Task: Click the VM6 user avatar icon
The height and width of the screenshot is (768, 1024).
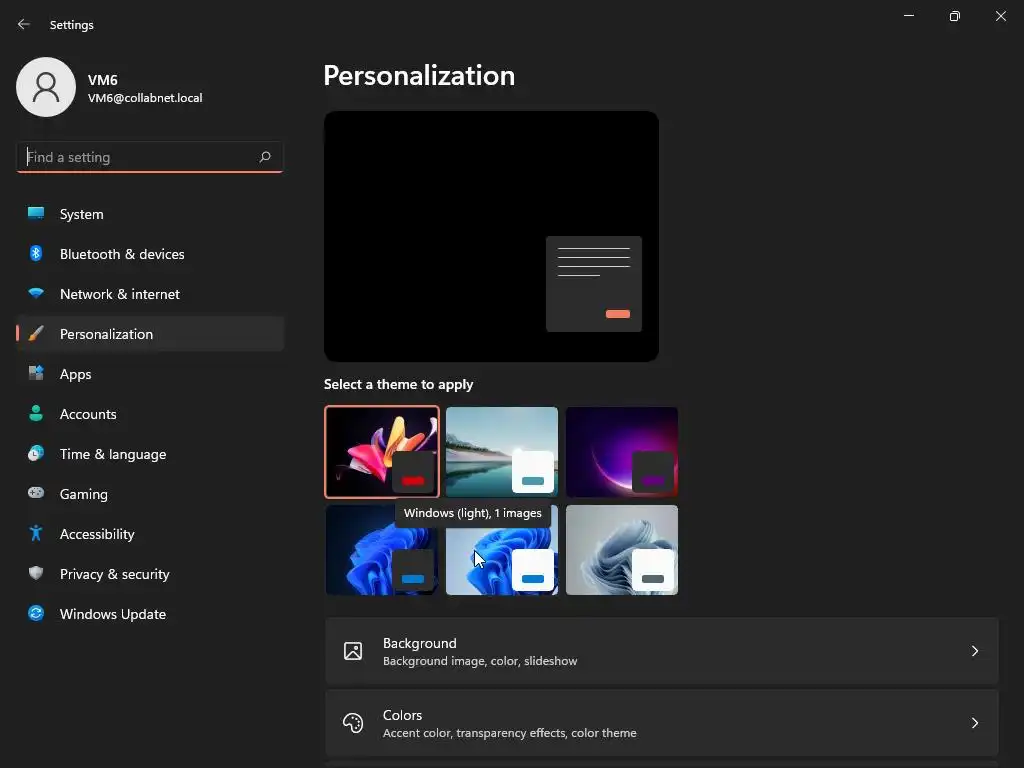Action: 46,87
